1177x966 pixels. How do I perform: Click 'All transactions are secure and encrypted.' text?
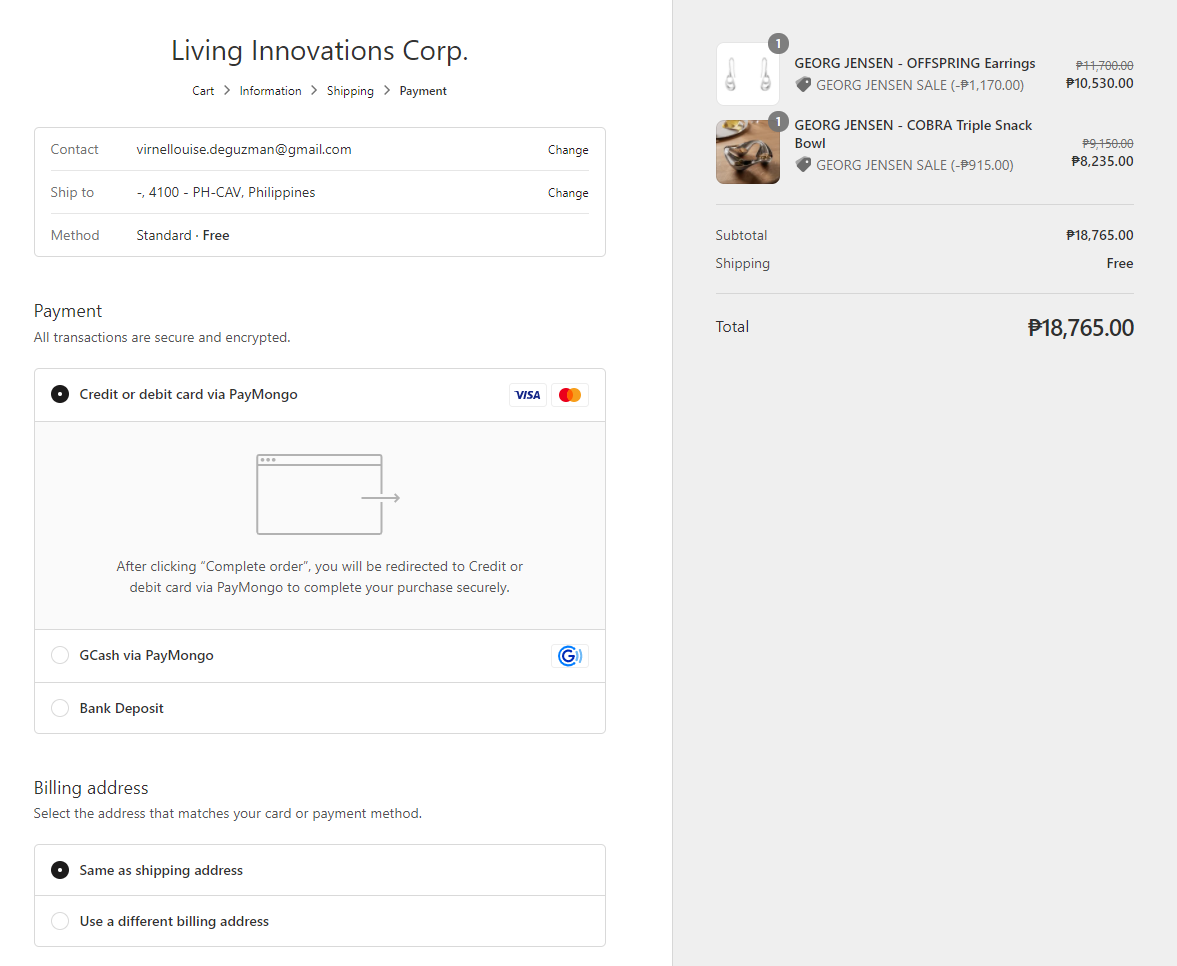(x=162, y=338)
